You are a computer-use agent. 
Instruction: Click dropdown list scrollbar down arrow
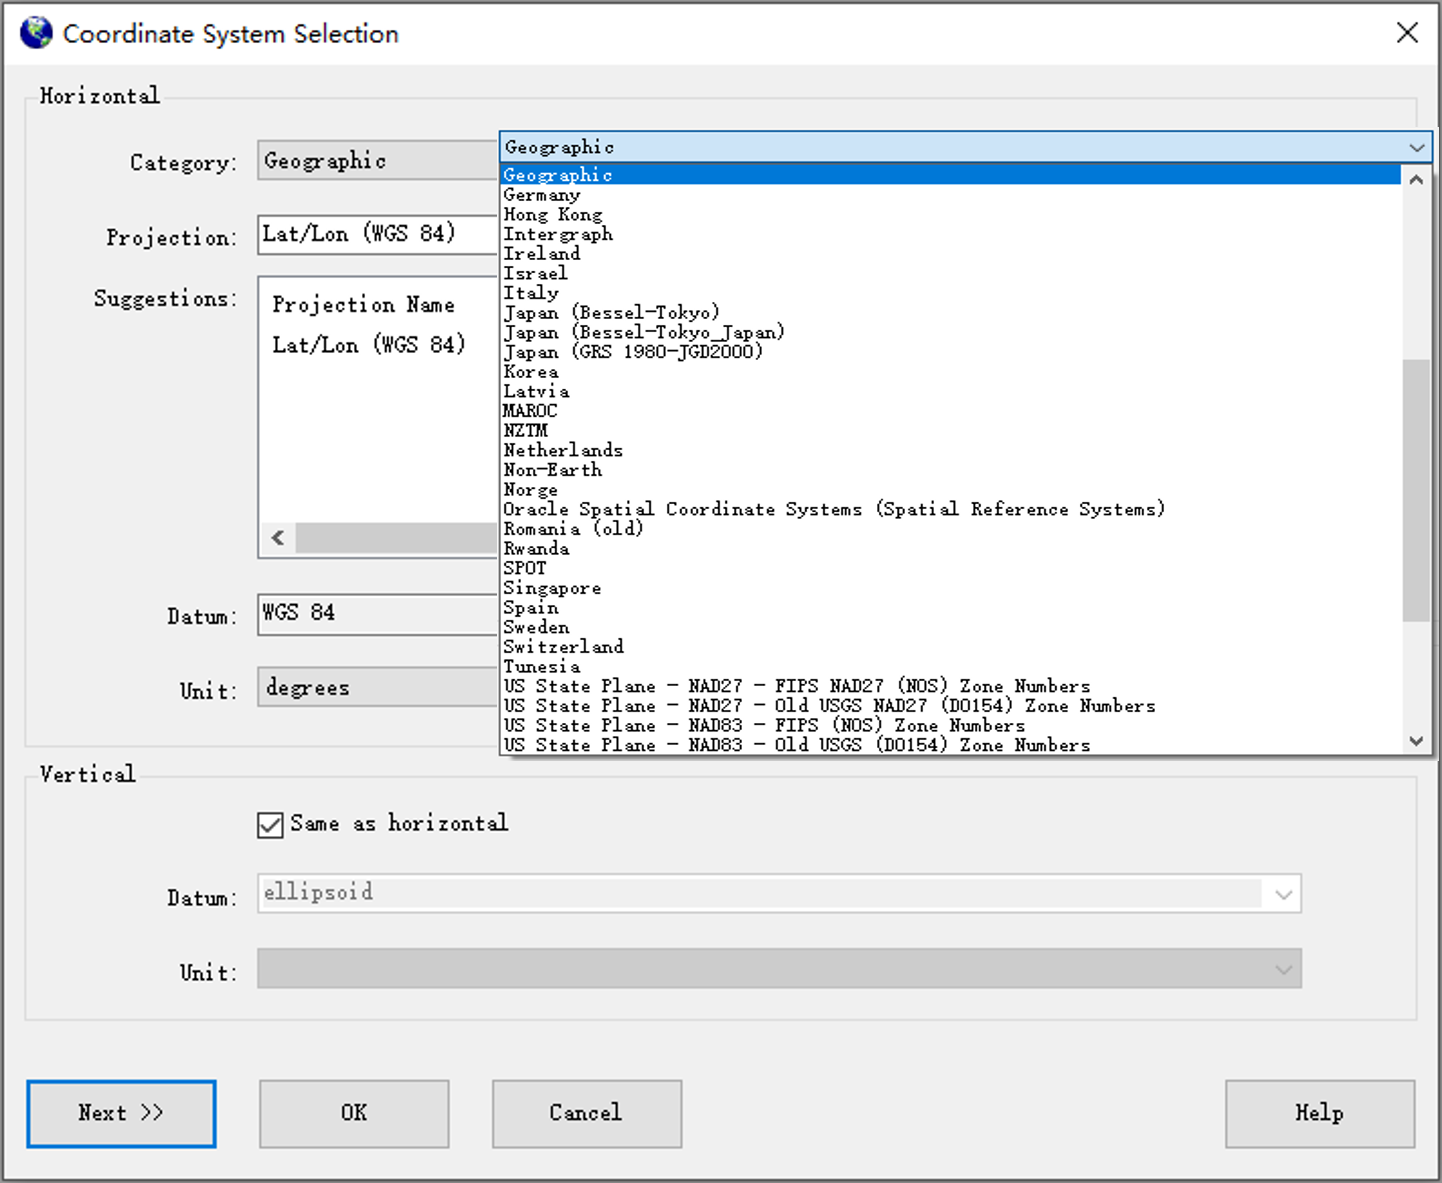1416,741
